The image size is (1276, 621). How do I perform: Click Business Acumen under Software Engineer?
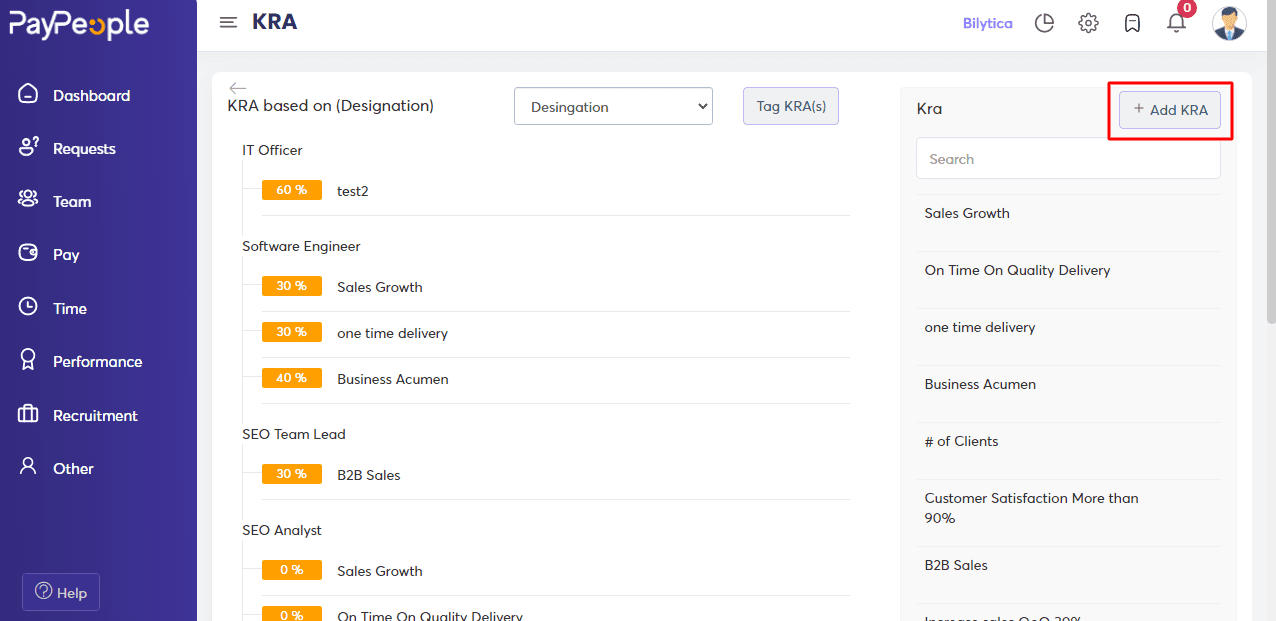[393, 379]
